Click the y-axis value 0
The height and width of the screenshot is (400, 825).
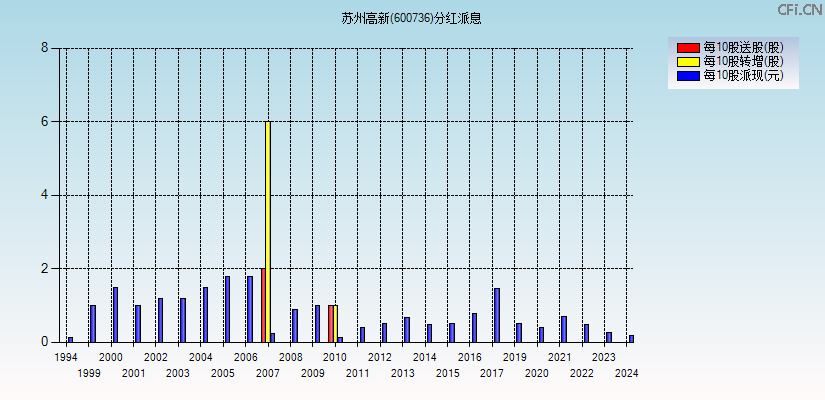point(44,342)
